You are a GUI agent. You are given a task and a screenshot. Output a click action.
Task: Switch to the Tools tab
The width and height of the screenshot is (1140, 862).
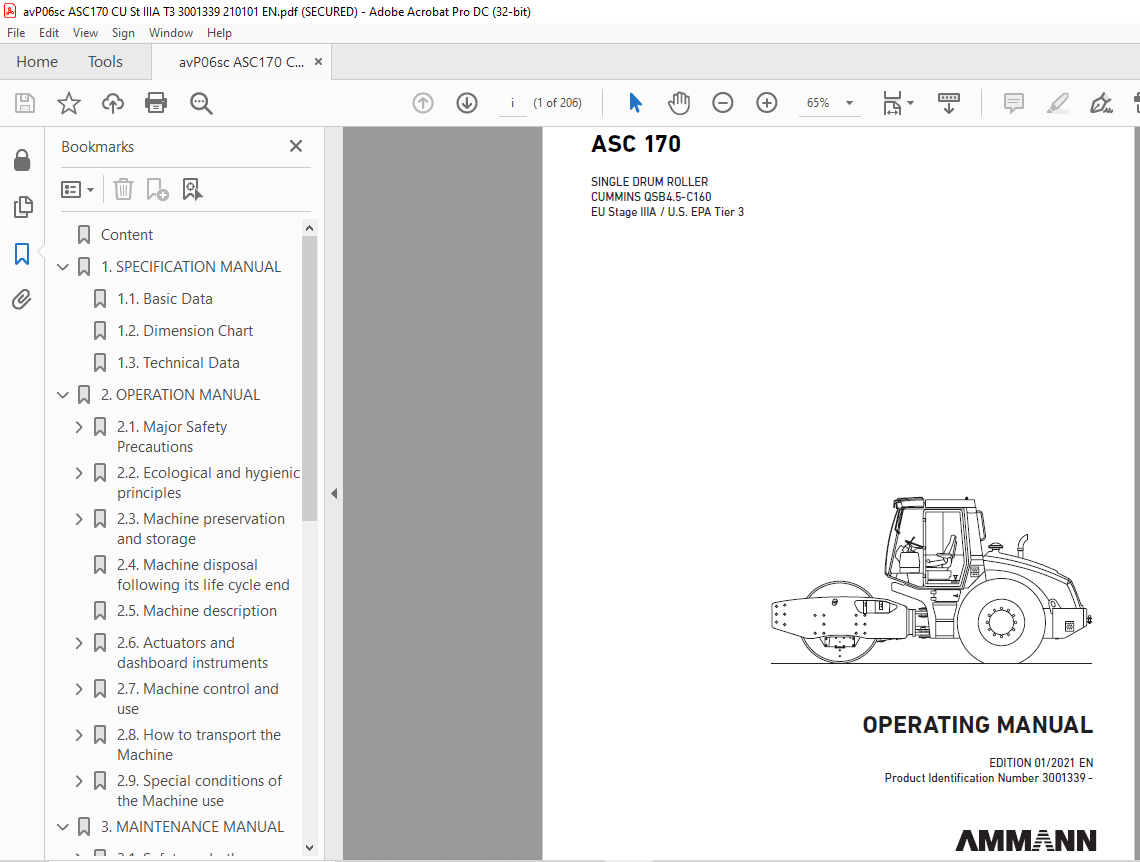point(105,62)
